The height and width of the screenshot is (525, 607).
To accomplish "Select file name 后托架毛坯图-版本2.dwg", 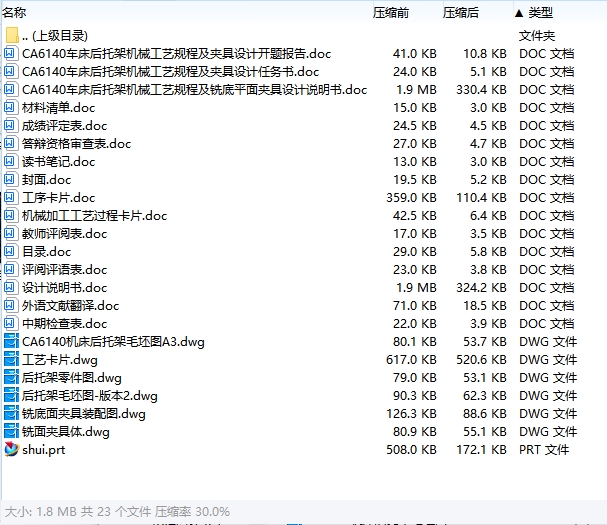I will pos(90,396).
